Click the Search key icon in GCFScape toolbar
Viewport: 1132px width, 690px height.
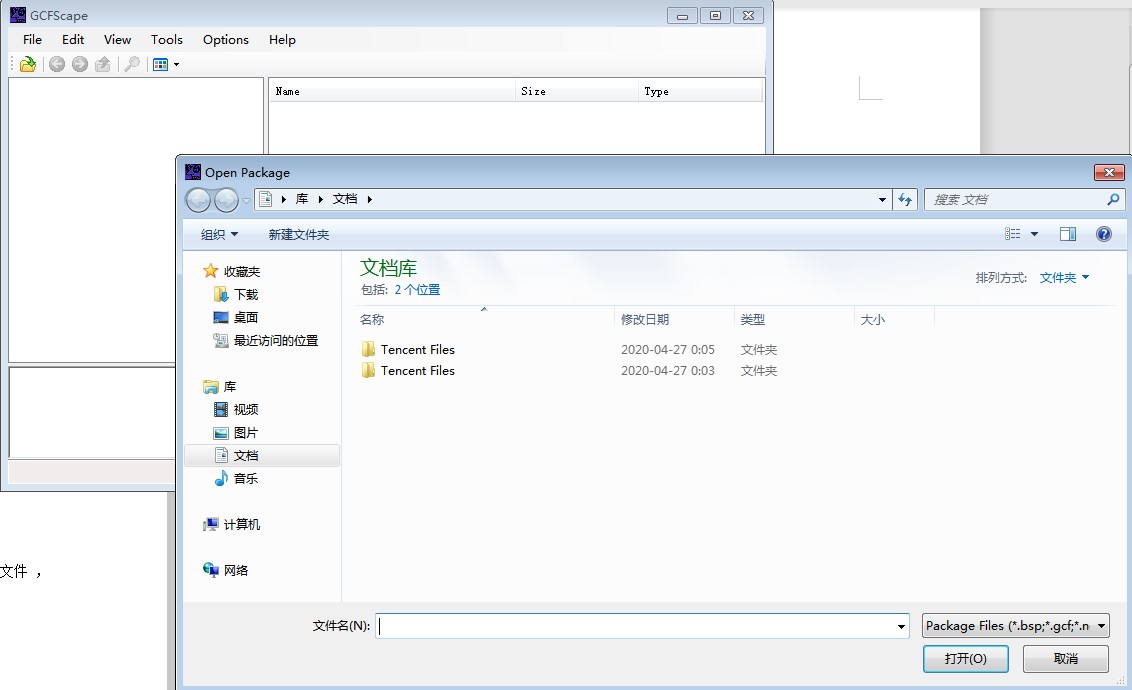[132, 64]
